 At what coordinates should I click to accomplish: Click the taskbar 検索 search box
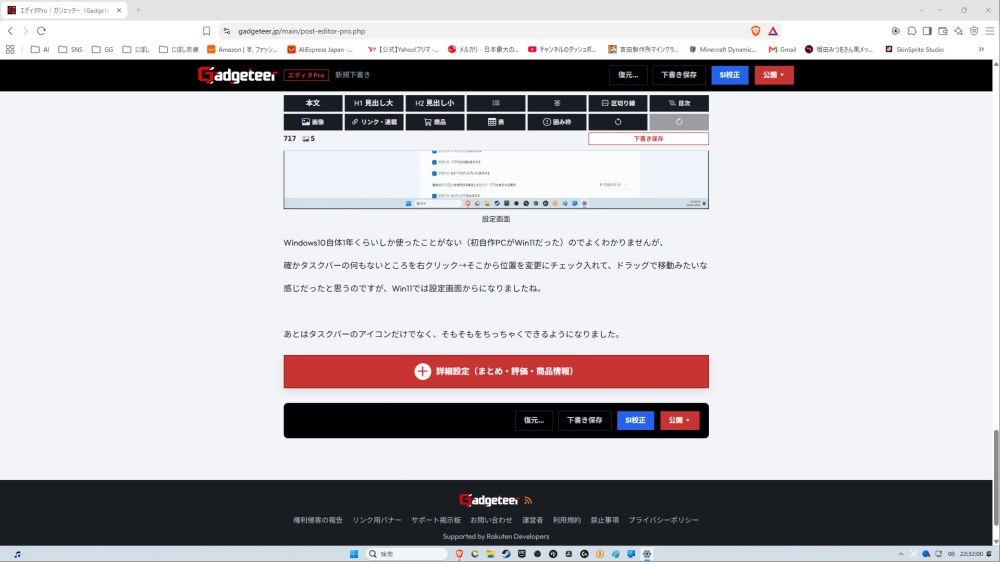[407, 554]
